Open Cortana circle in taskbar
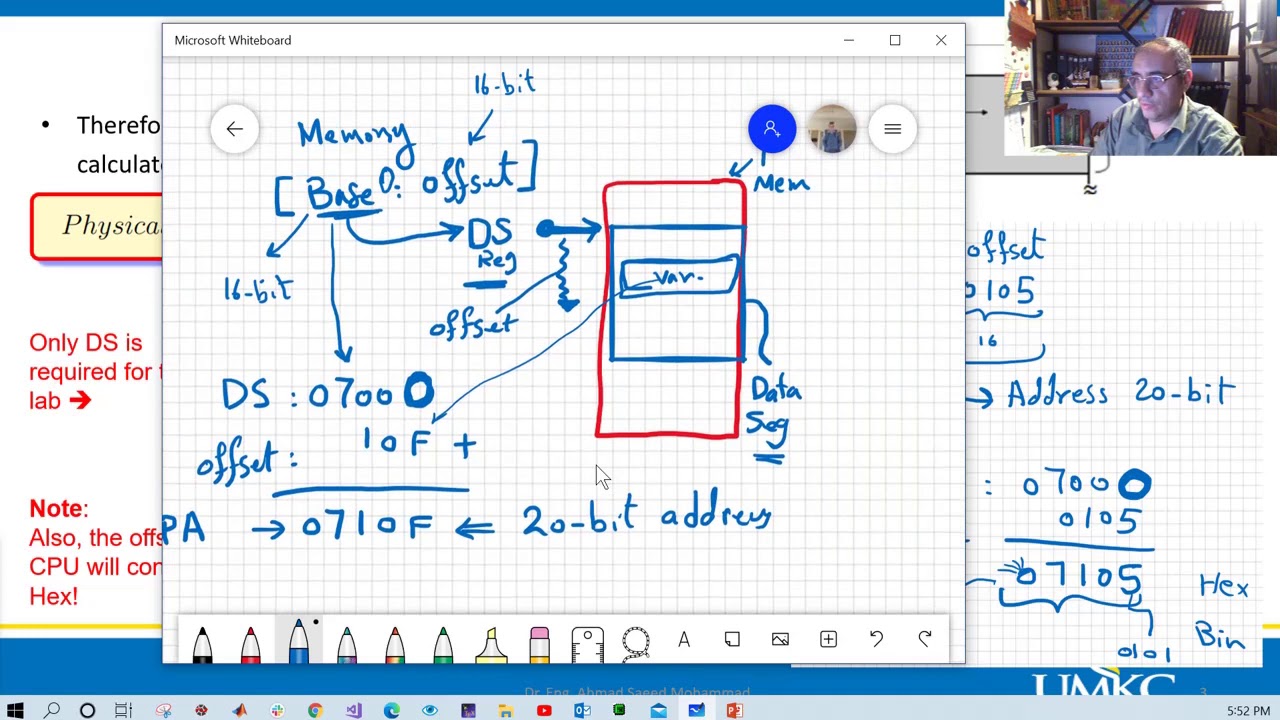The image size is (1280, 720). (x=87, y=711)
